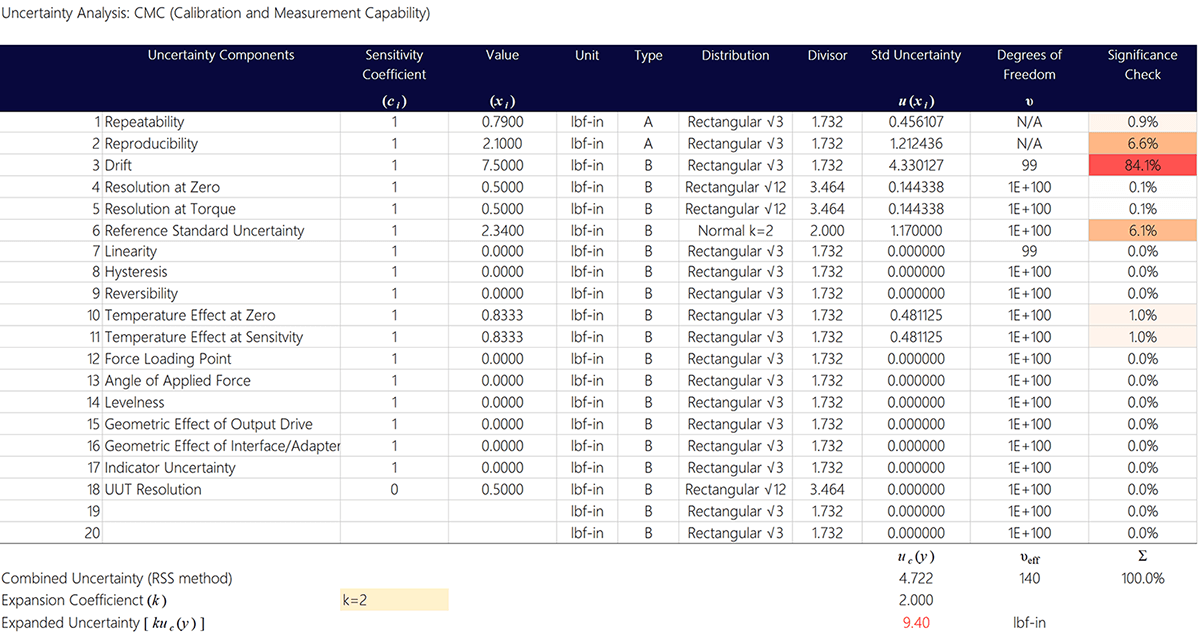Click the 'Distribution' column header
Image resolution: width=1200 pixels, height=635 pixels.
(735, 55)
